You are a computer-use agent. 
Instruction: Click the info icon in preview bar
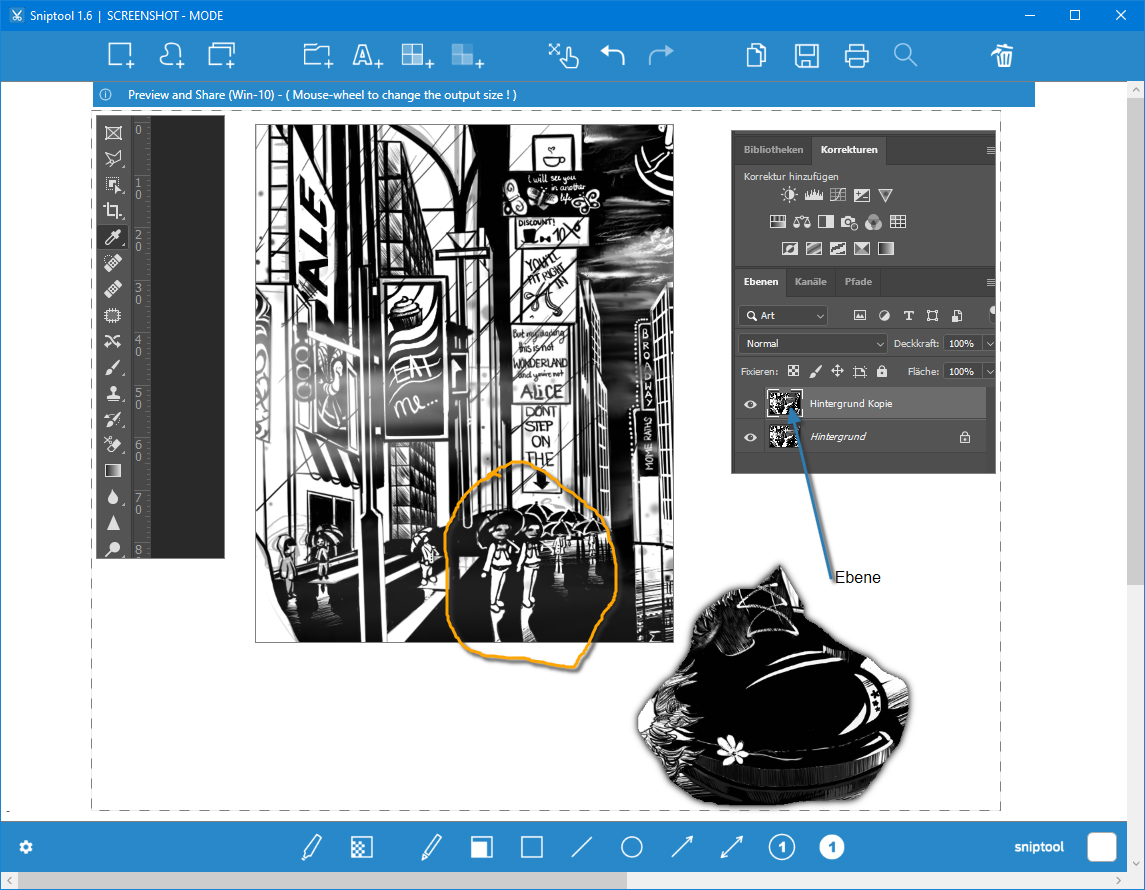point(106,95)
